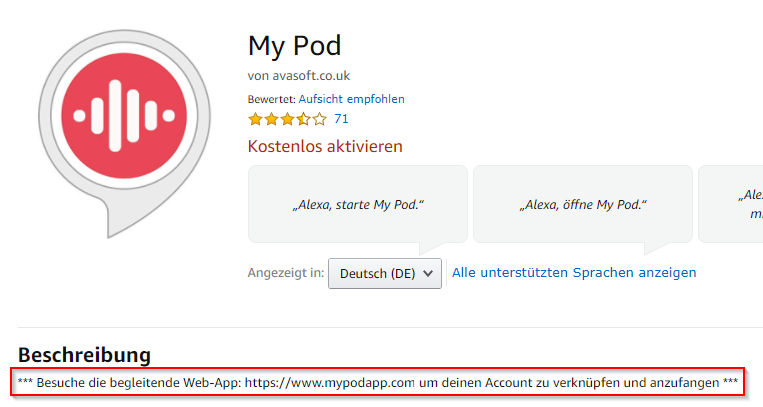Open the Deutsch (DE) language dropdown
763x407 pixels.
pos(385,274)
